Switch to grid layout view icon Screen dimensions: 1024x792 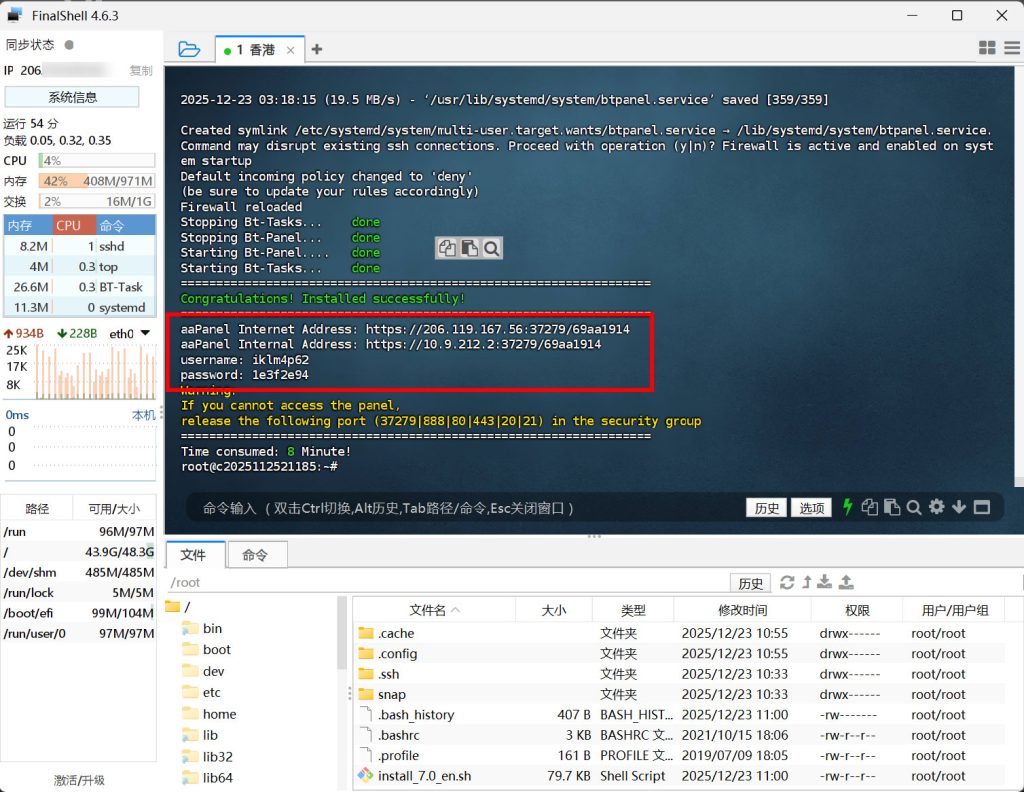(x=987, y=48)
